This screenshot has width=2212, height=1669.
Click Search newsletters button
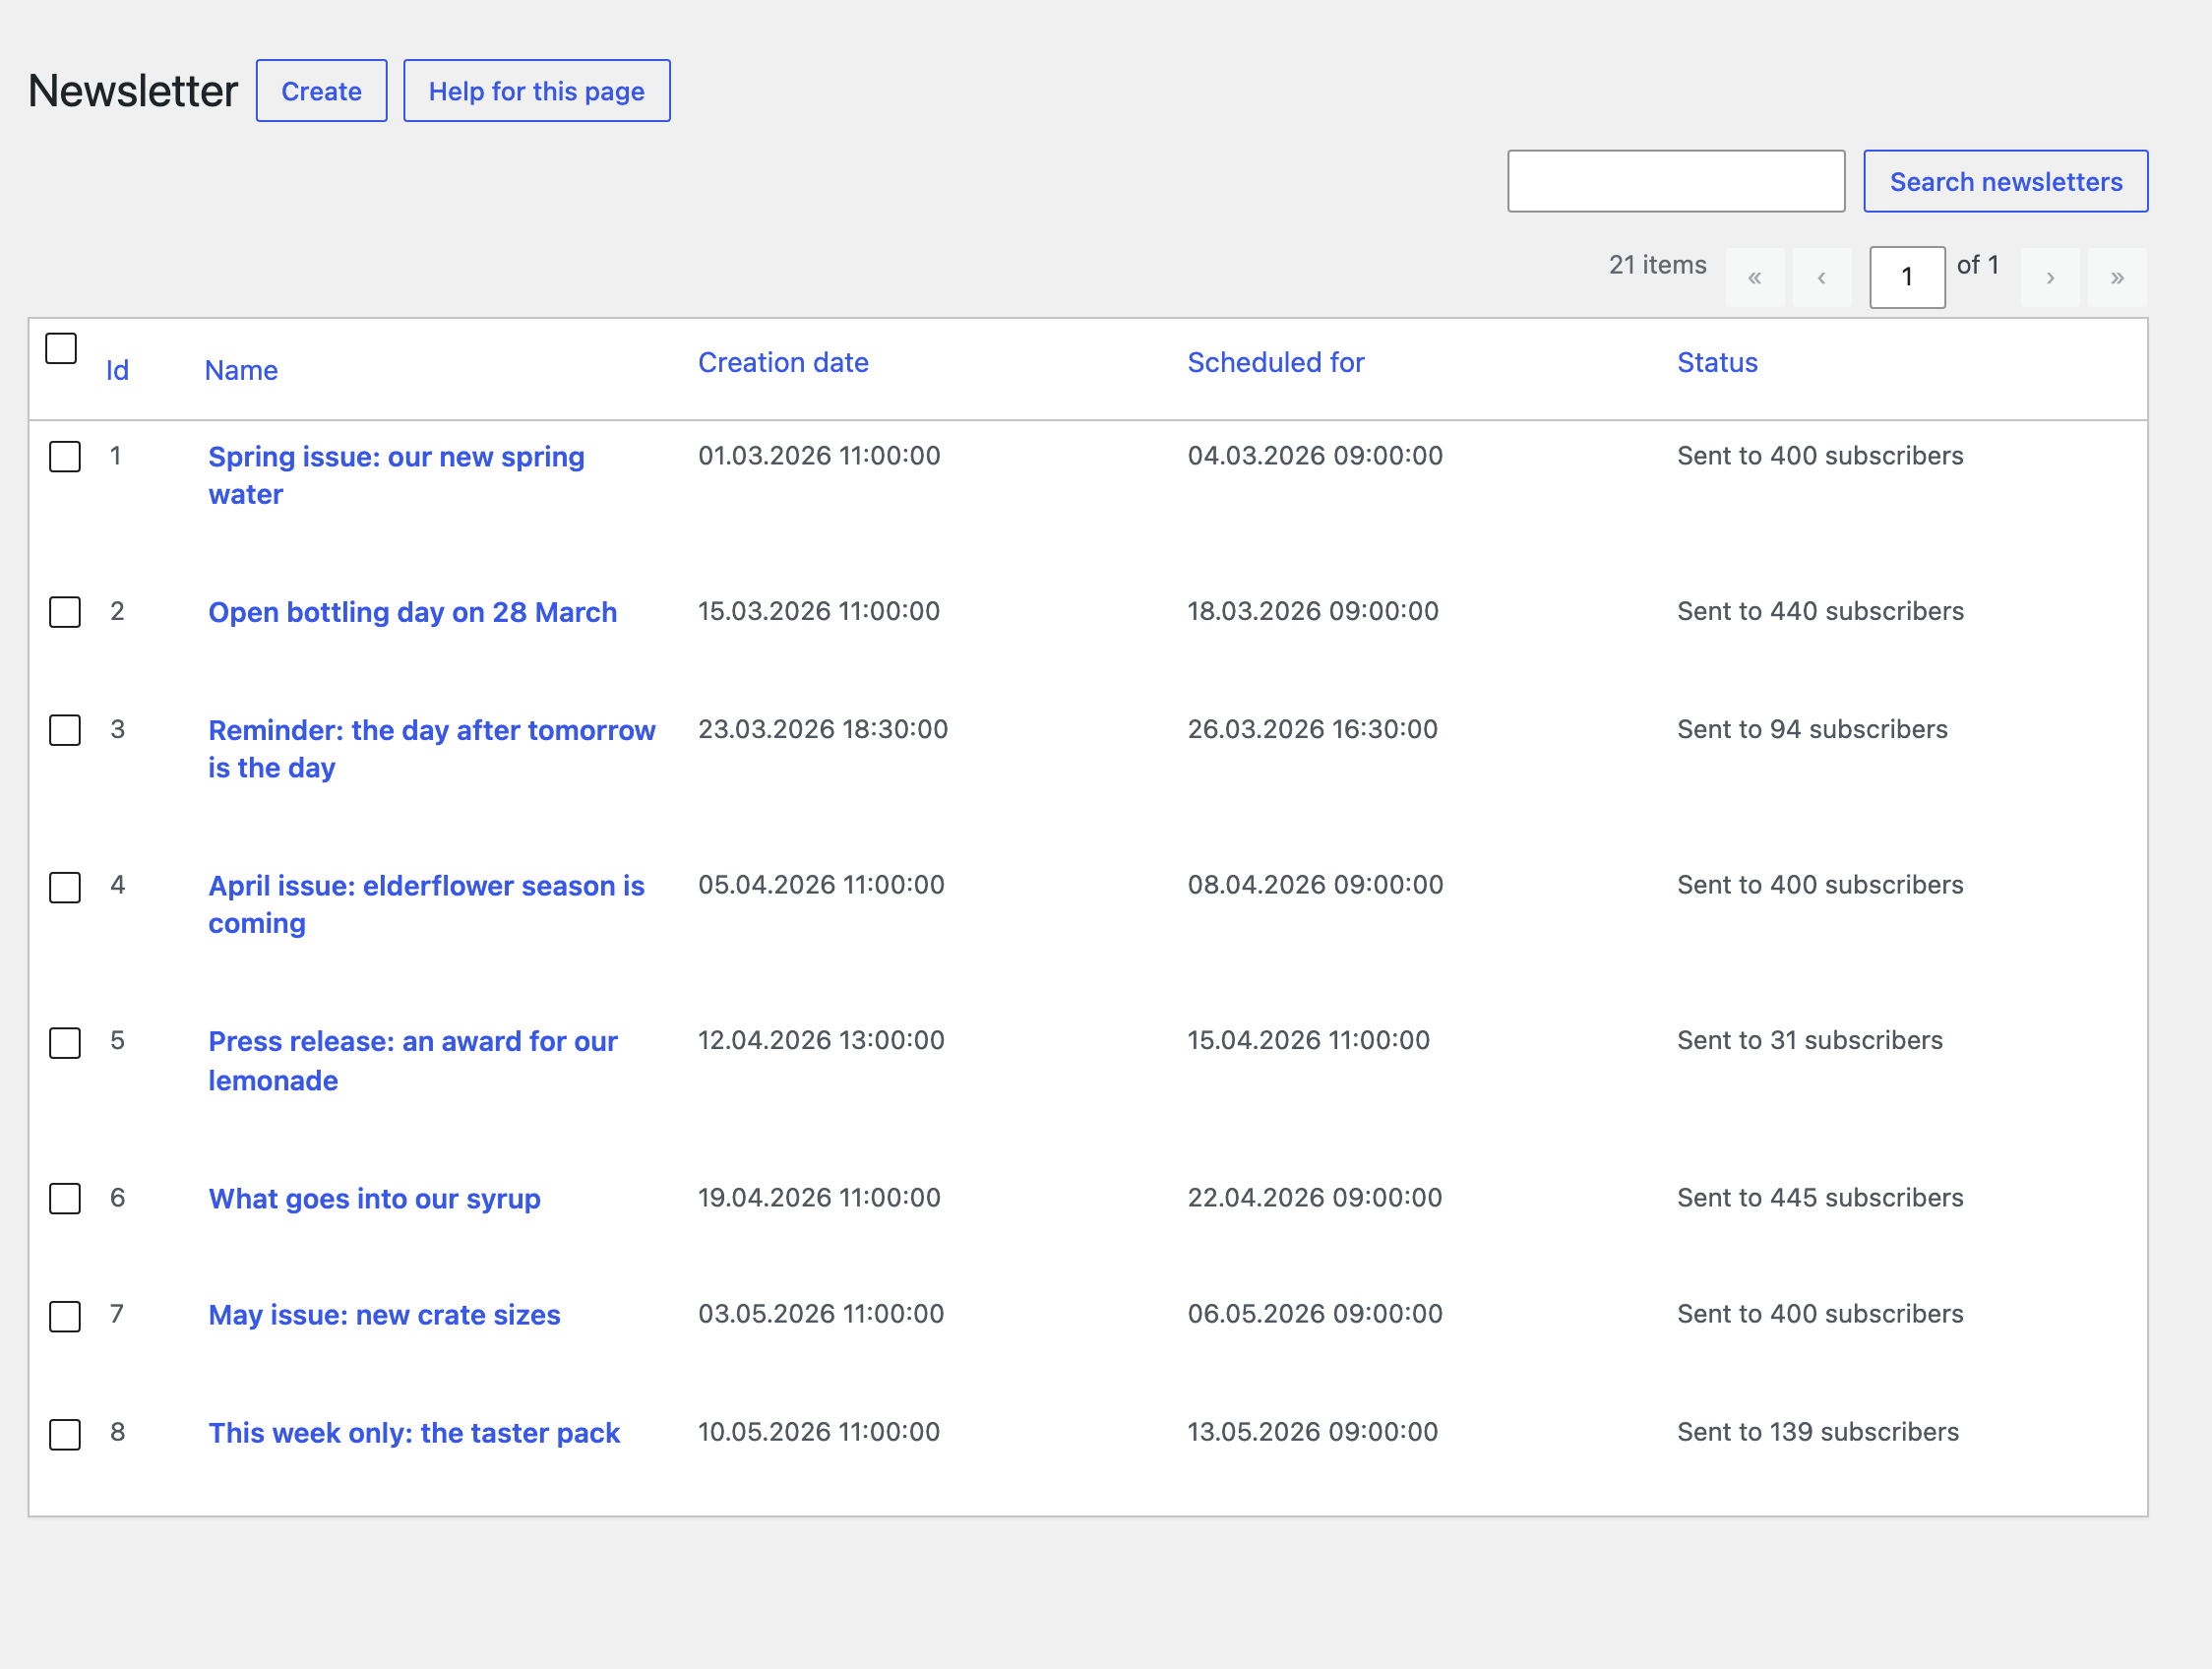point(2005,182)
